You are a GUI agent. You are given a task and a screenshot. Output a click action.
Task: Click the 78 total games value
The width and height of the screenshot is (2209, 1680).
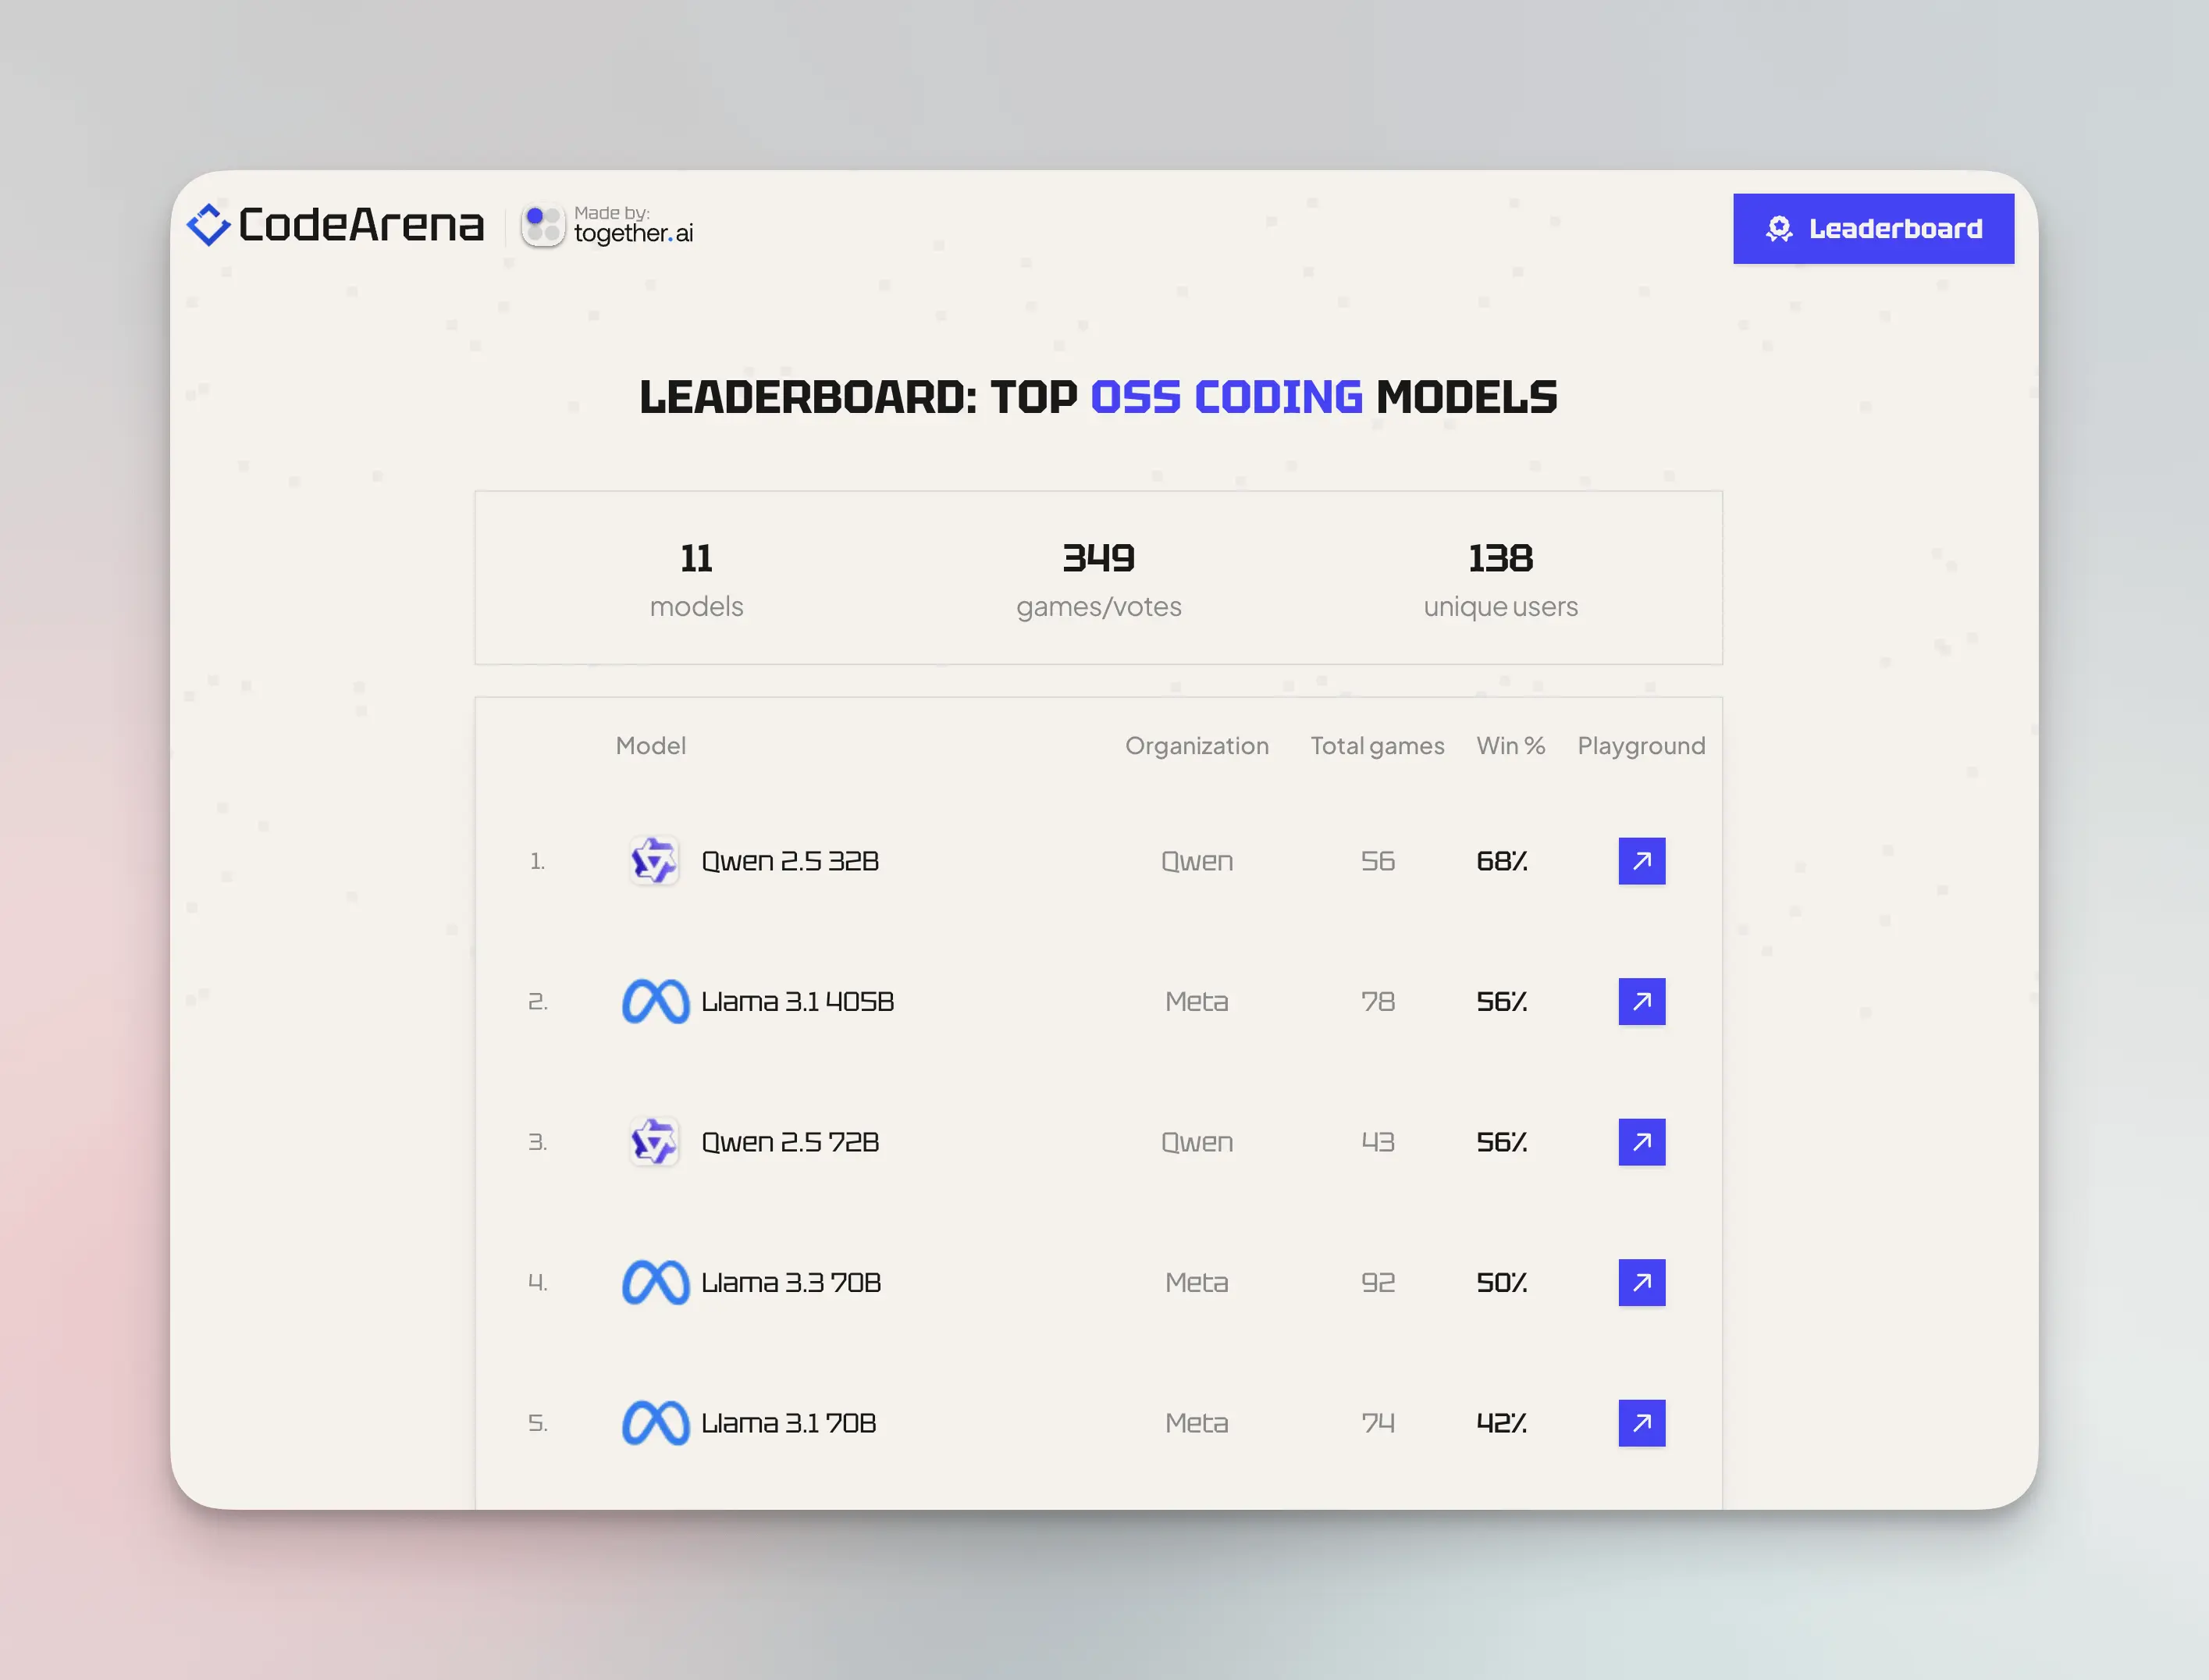[x=1377, y=1001]
